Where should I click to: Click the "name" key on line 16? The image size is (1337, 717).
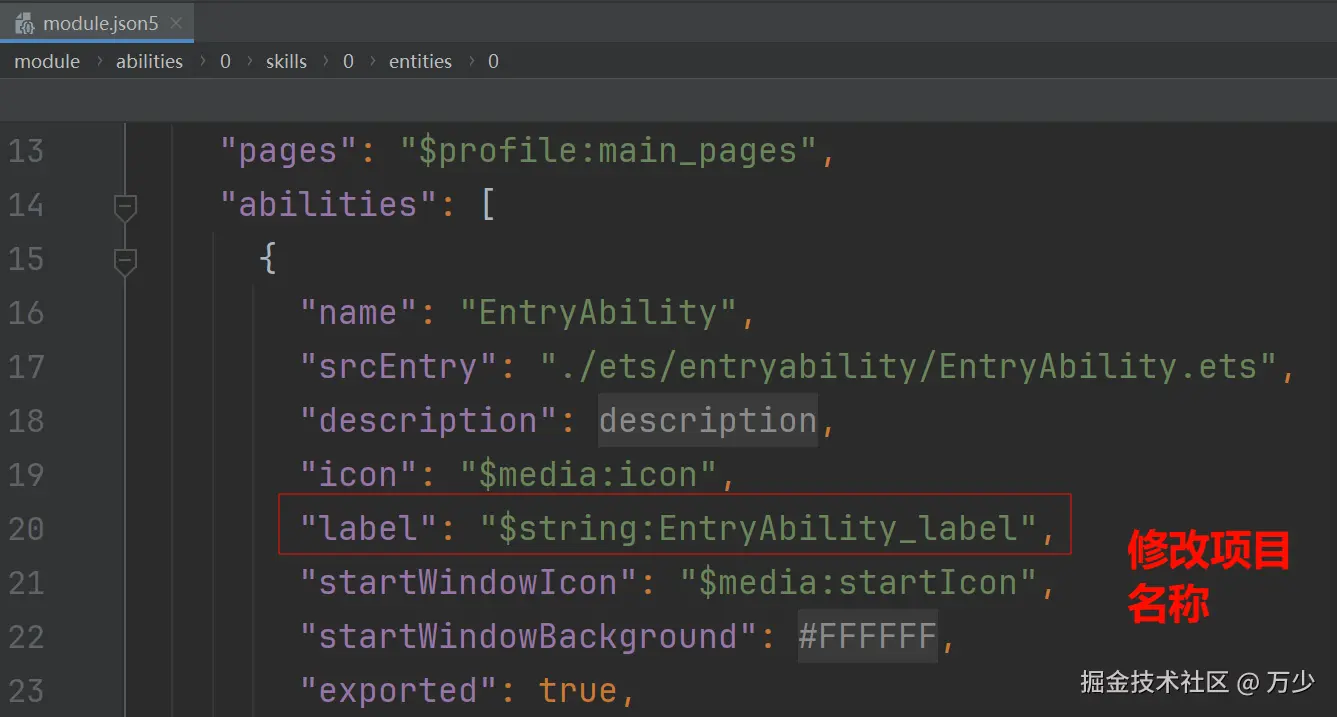coord(359,313)
